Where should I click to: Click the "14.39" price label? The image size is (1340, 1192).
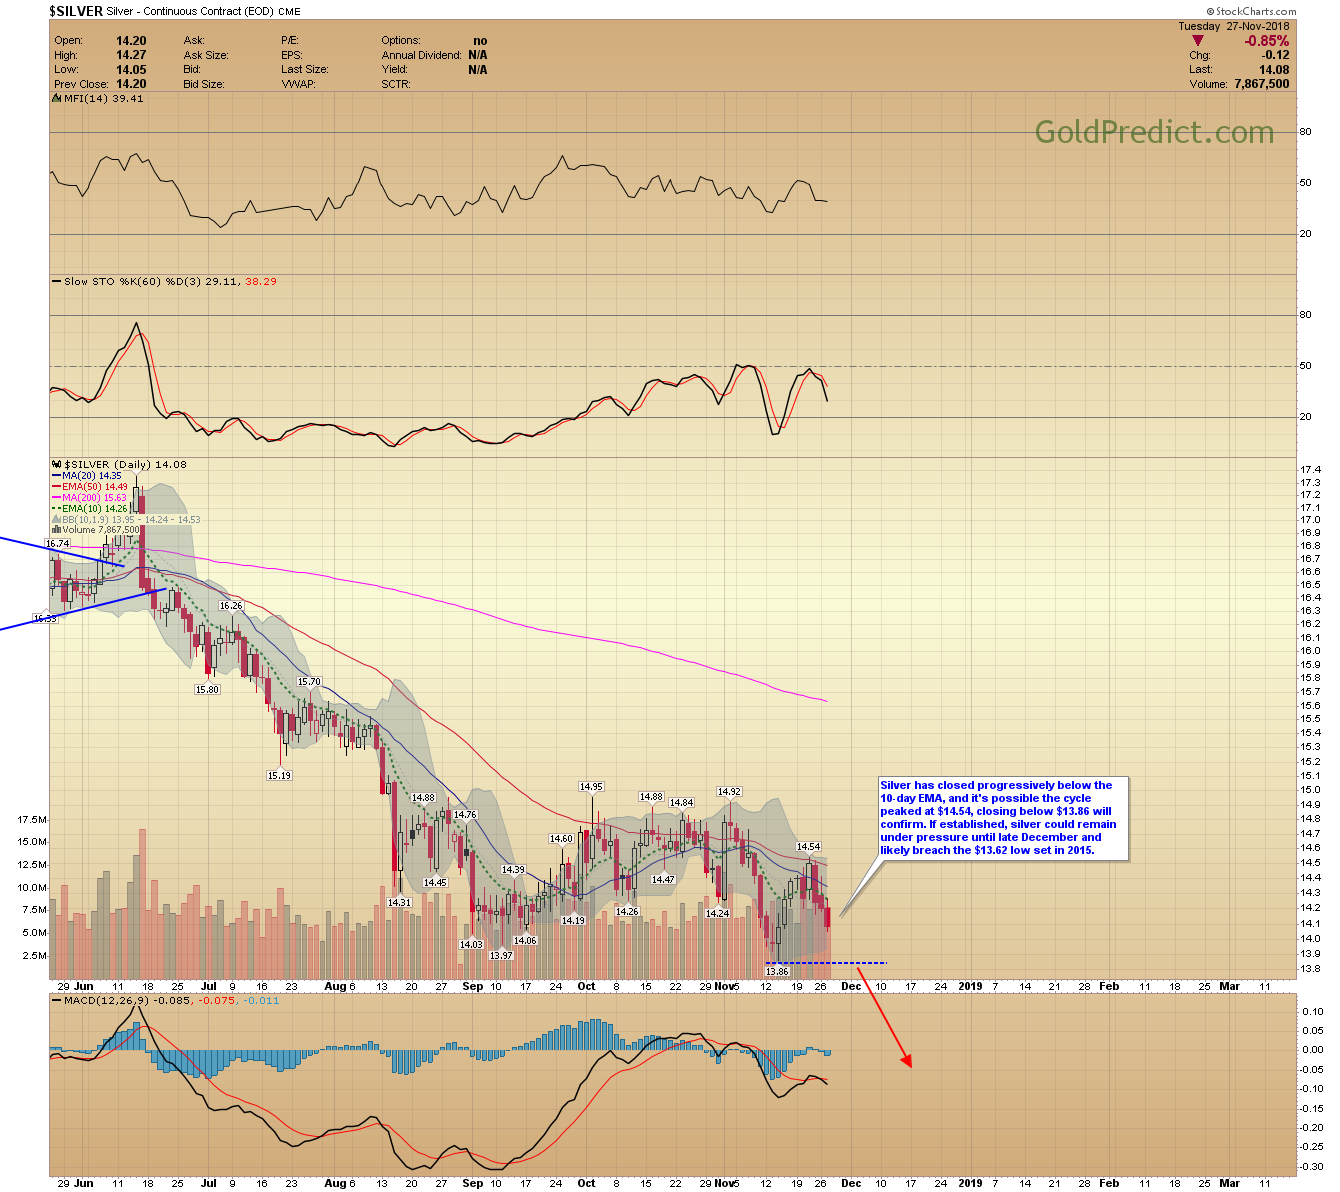coord(513,870)
